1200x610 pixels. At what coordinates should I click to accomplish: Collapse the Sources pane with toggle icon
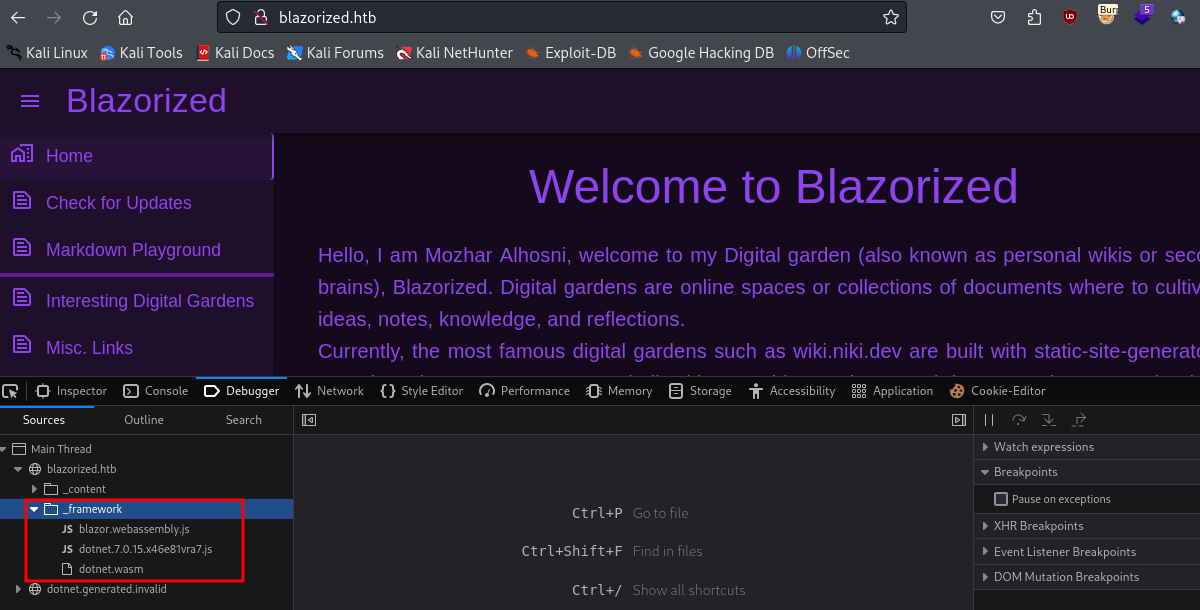pos(309,421)
